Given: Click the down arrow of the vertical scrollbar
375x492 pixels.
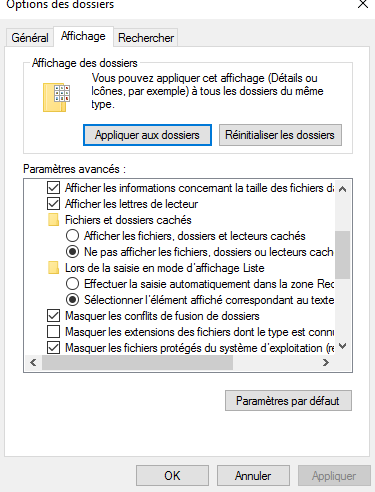Looking at the screenshot, I should coord(342,346).
